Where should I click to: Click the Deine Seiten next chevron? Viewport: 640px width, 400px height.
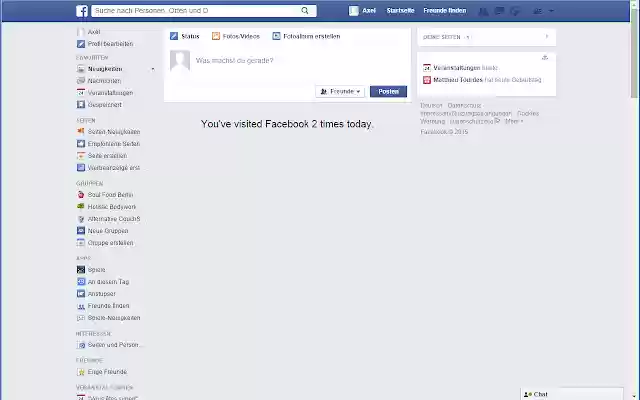click(x=547, y=36)
